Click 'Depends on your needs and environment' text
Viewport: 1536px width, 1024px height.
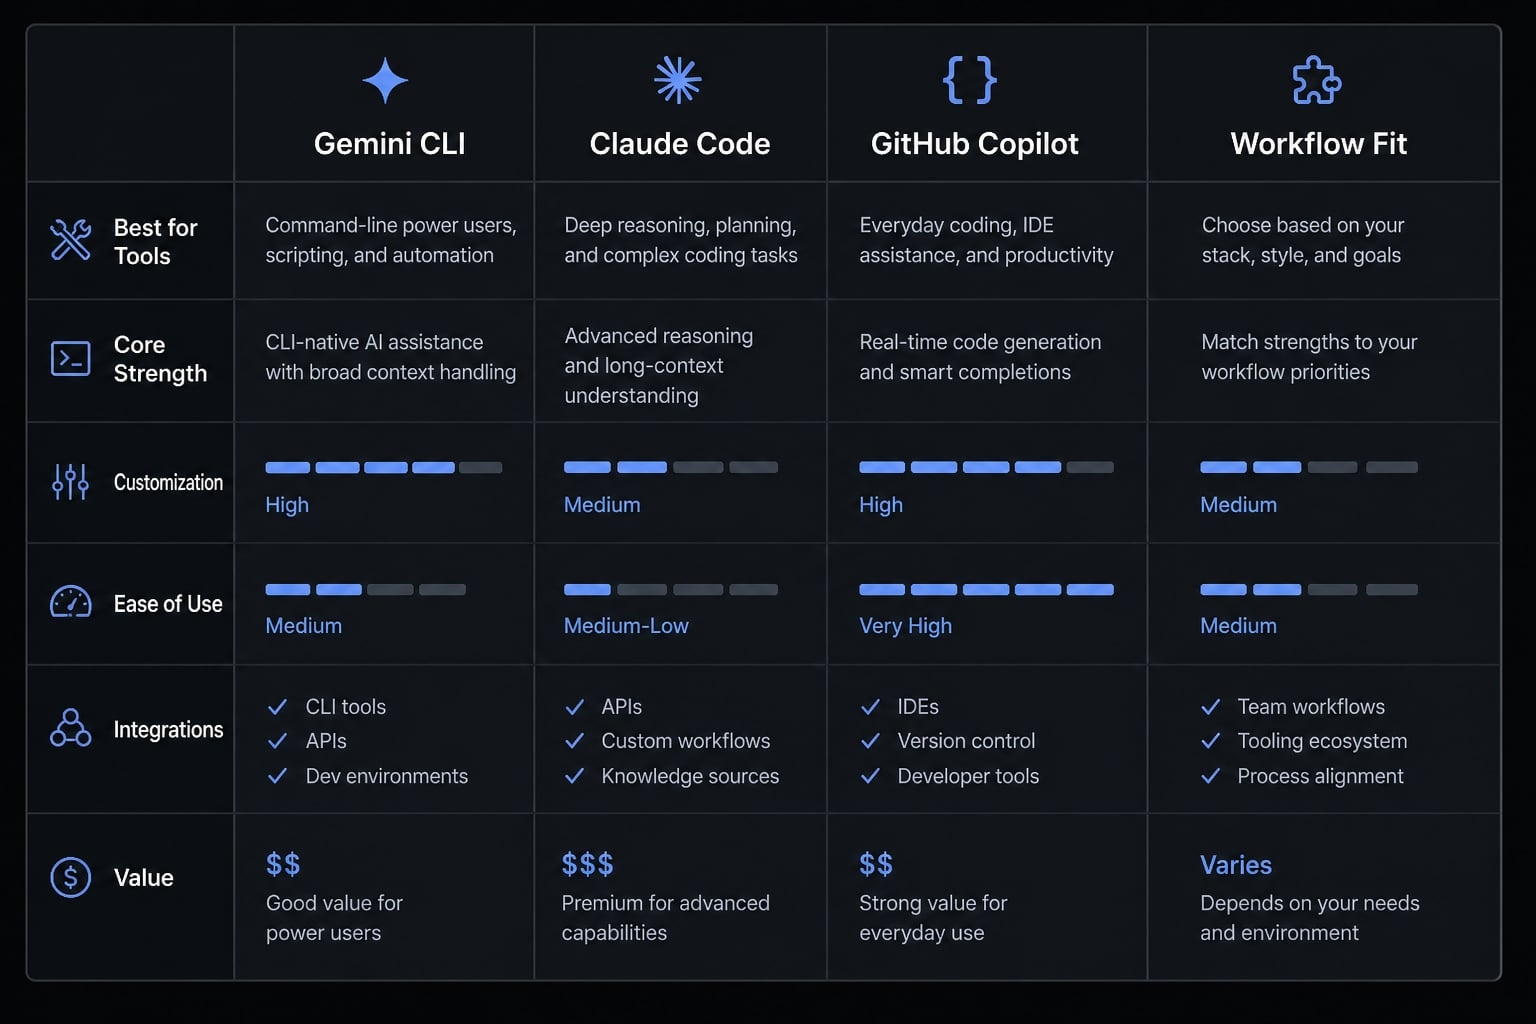click(x=1310, y=918)
